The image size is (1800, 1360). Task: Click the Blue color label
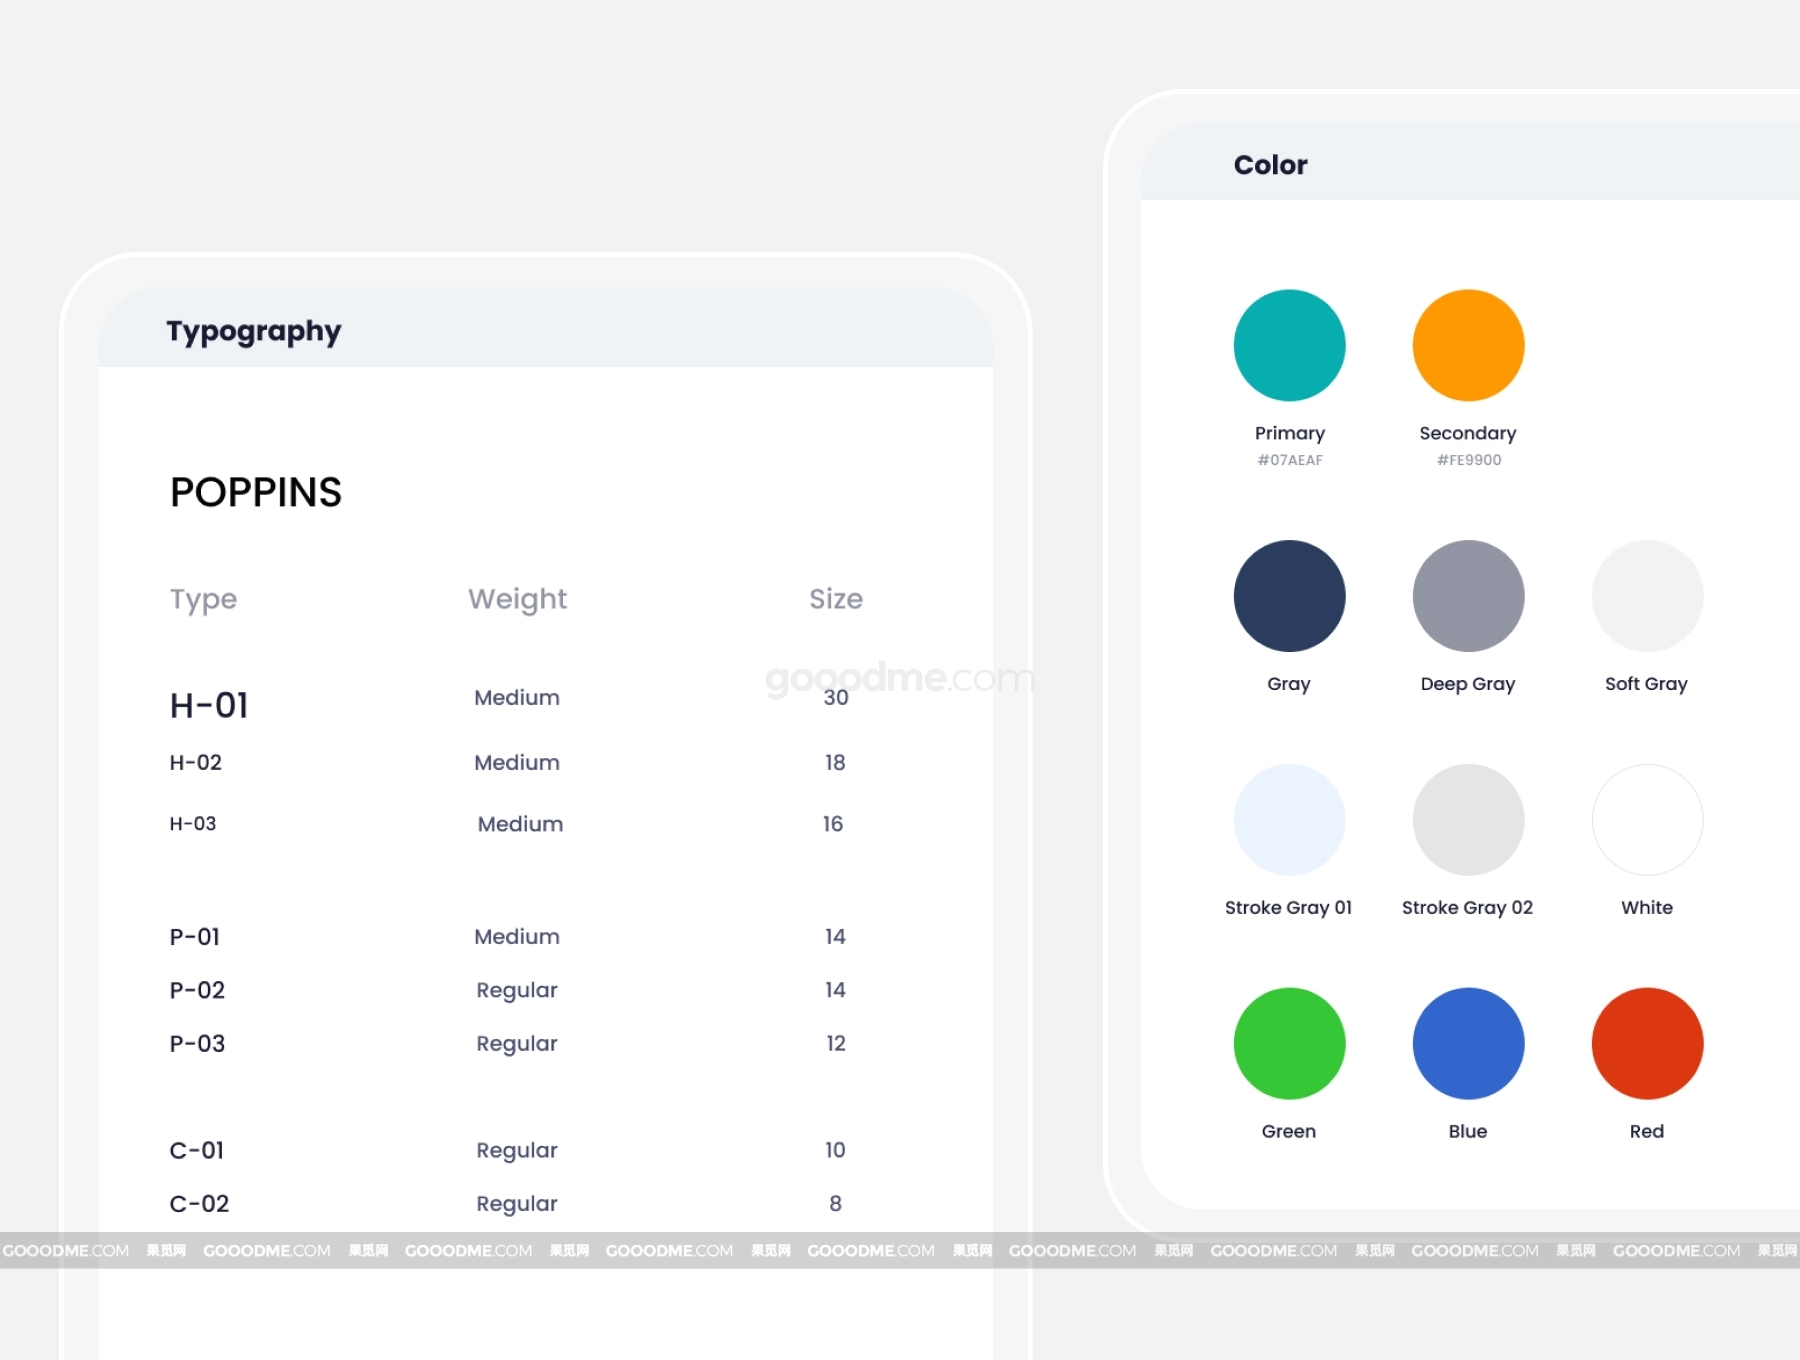point(1468,1131)
